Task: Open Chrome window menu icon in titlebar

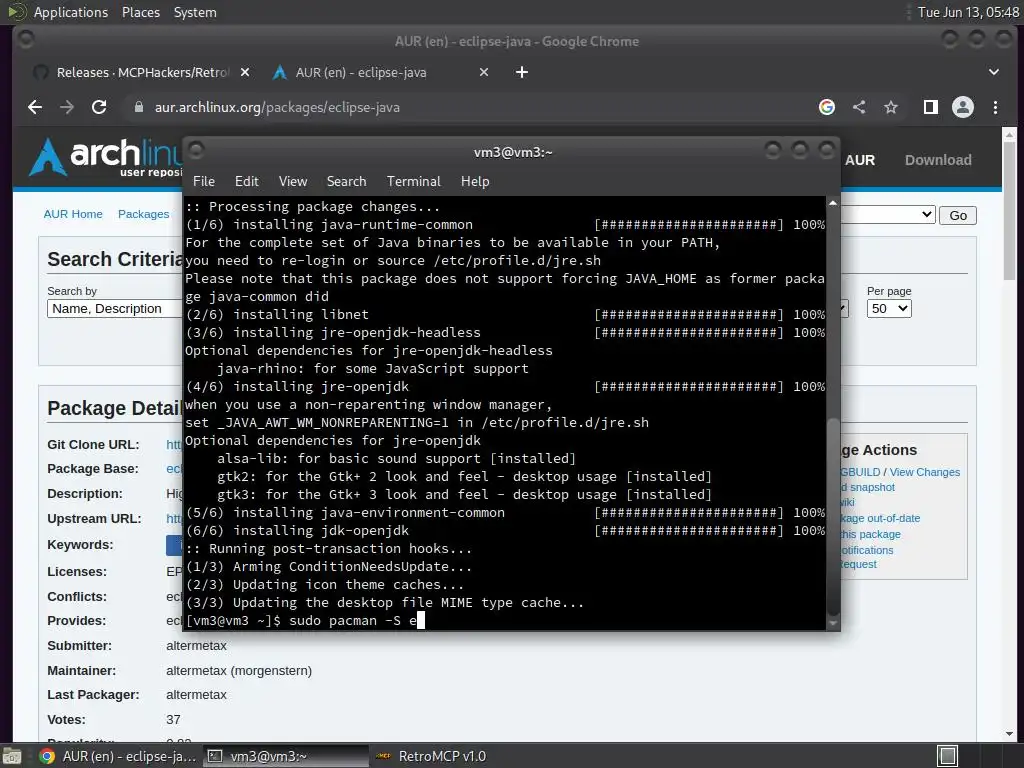Action: tap(26, 40)
